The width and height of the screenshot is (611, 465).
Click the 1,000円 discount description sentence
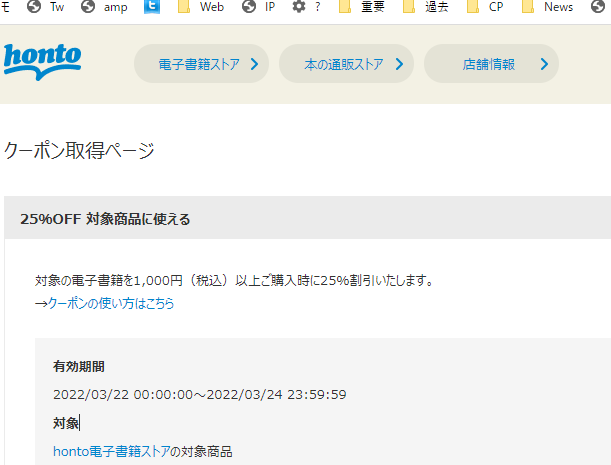235,280
